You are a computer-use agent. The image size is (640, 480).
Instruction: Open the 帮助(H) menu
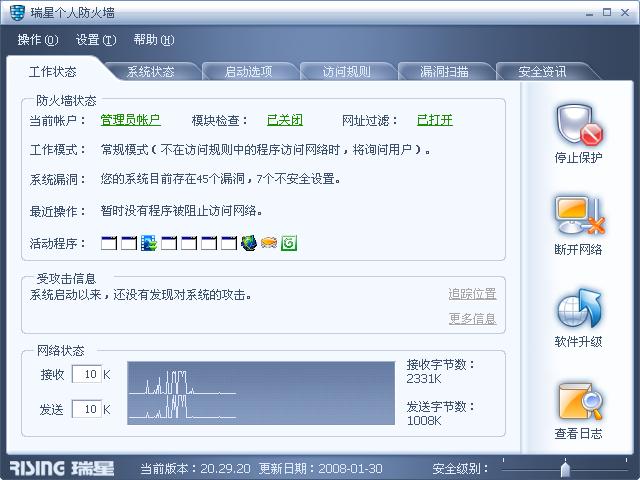pos(154,40)
